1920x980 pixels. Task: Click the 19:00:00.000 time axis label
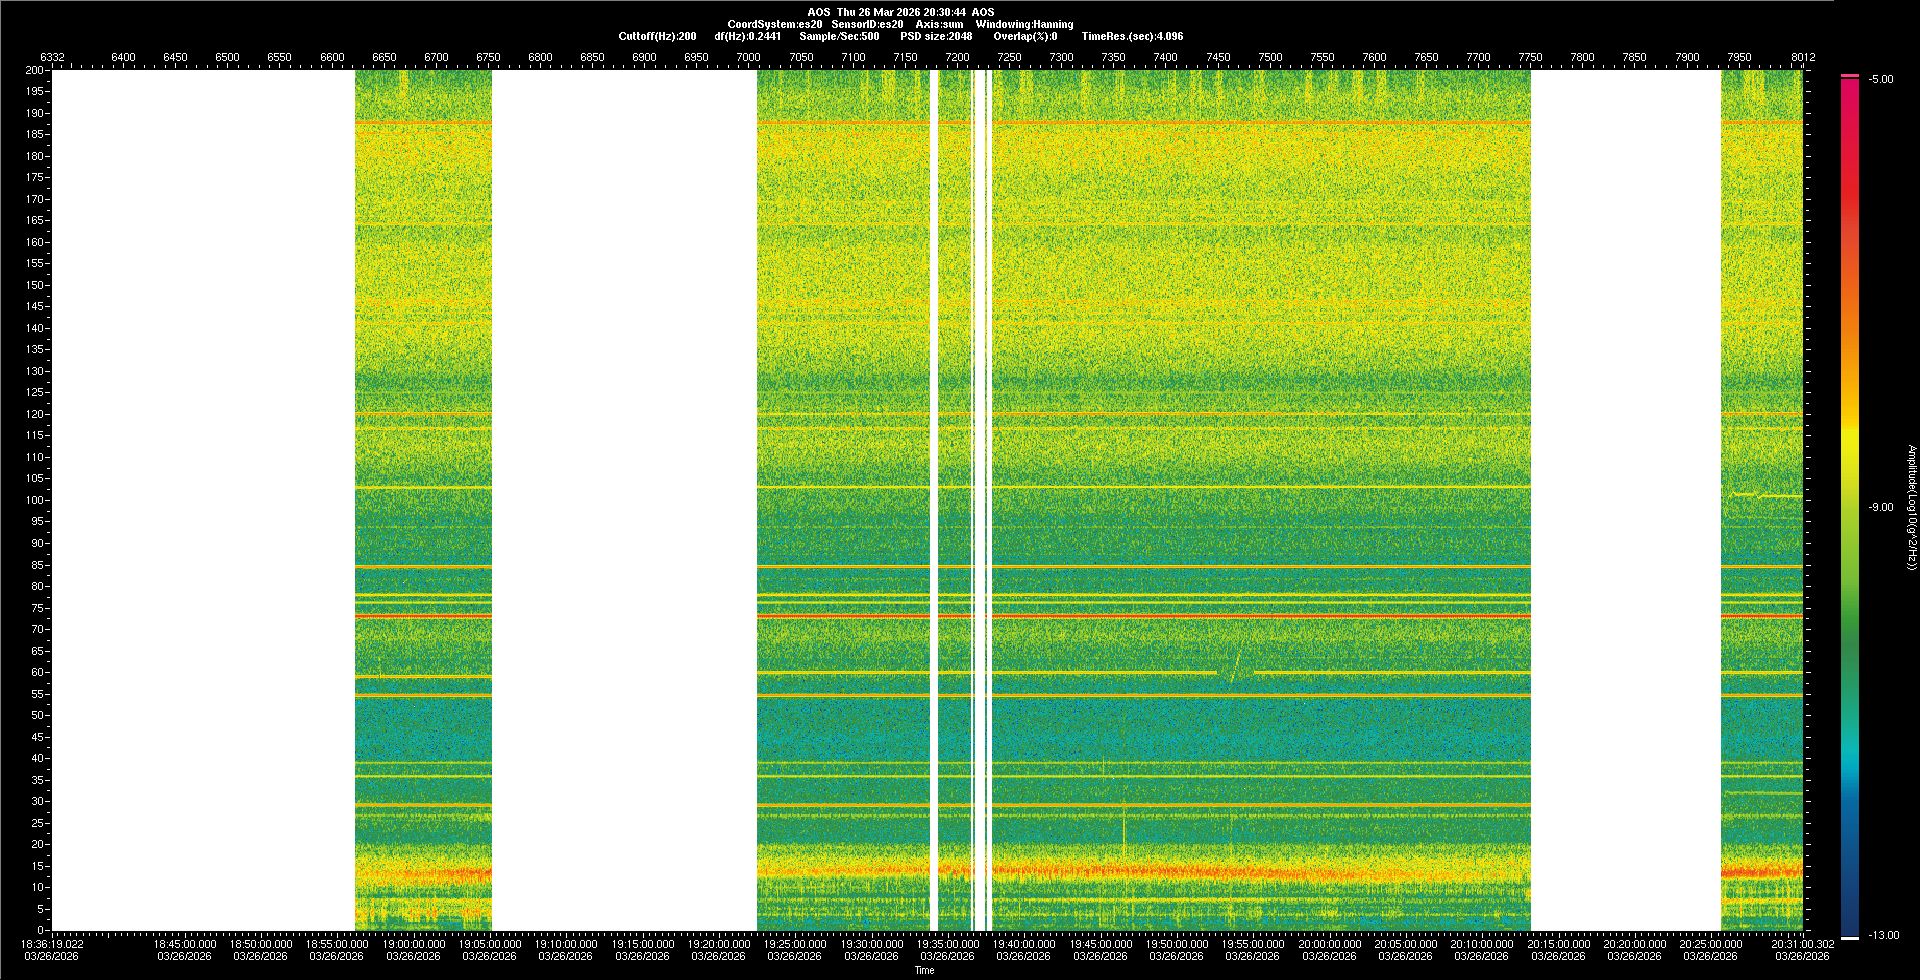(413, 943)
